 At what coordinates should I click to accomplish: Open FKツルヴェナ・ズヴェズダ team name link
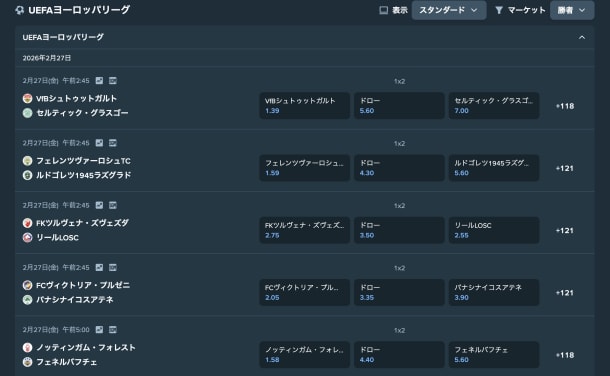[82, 223]
